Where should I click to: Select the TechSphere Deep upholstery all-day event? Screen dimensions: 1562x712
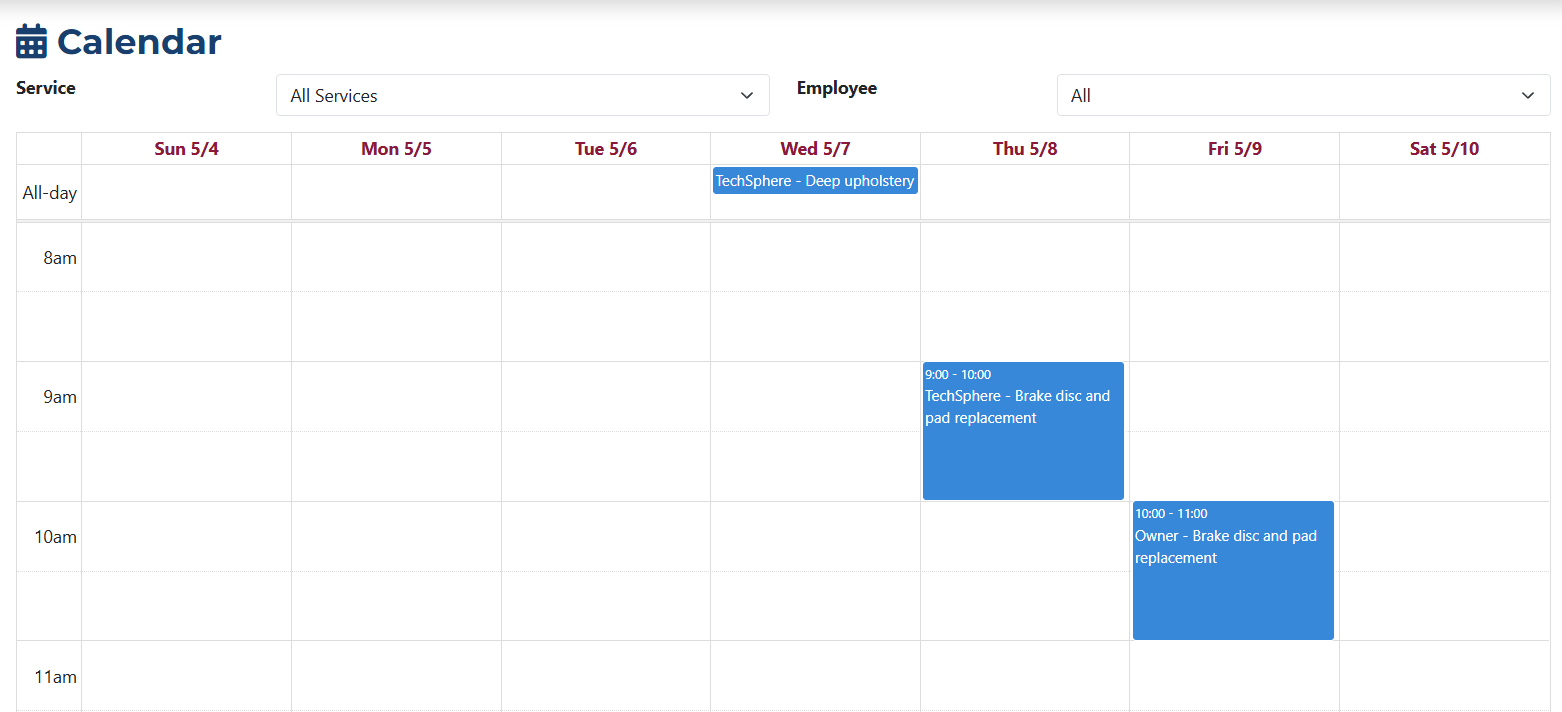(814, 180)
